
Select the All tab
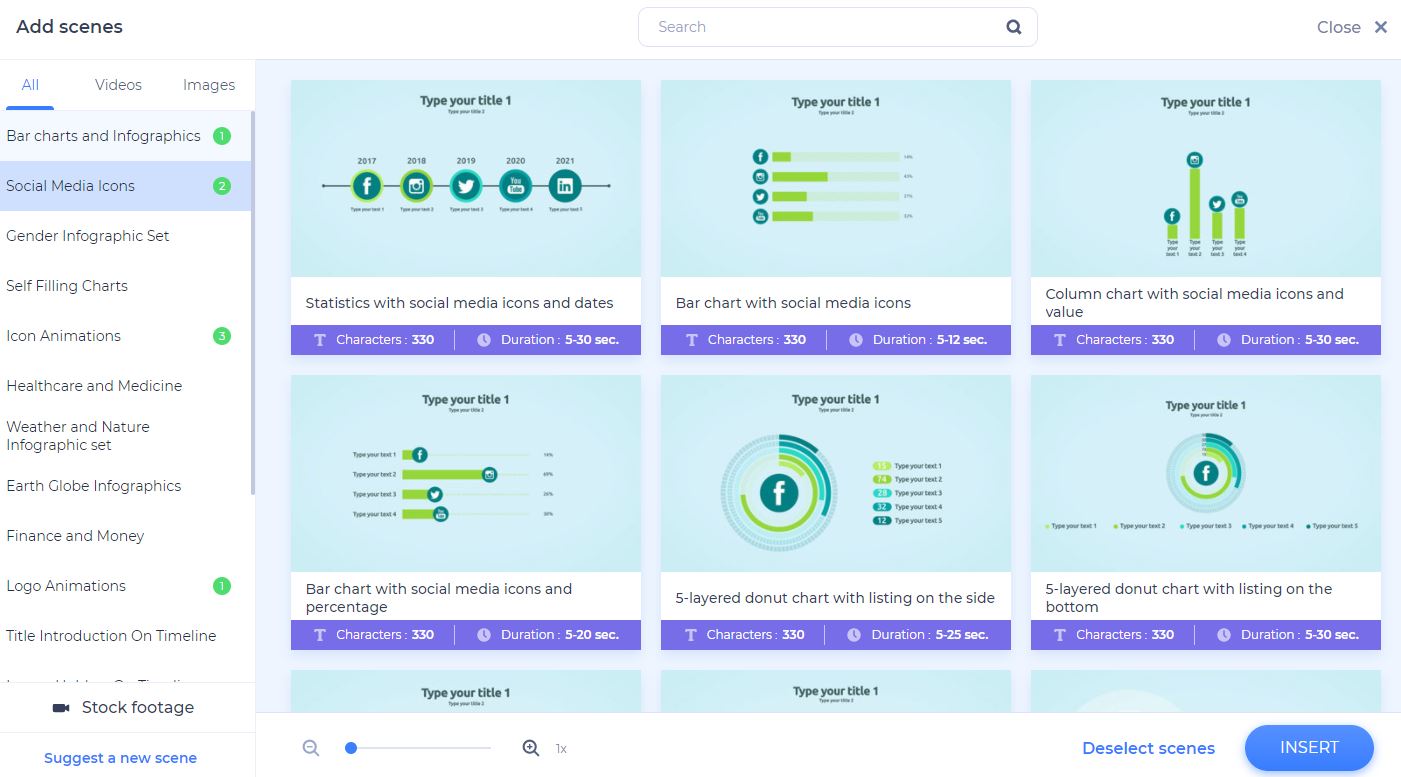30,85
